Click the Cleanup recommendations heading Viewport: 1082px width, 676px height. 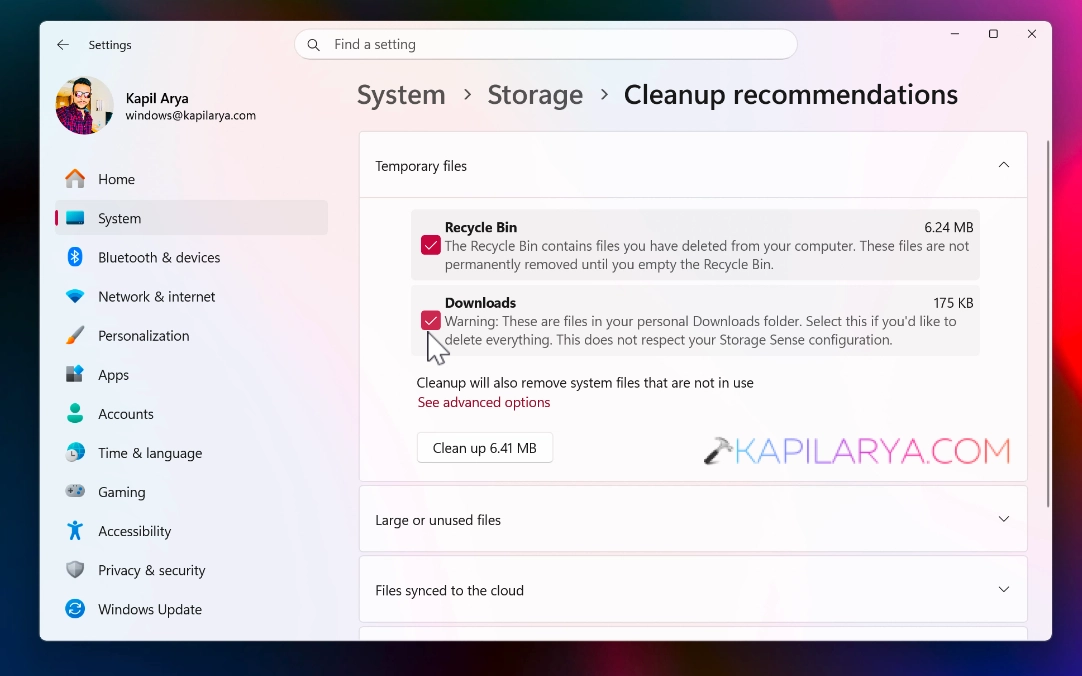point(790,95)
